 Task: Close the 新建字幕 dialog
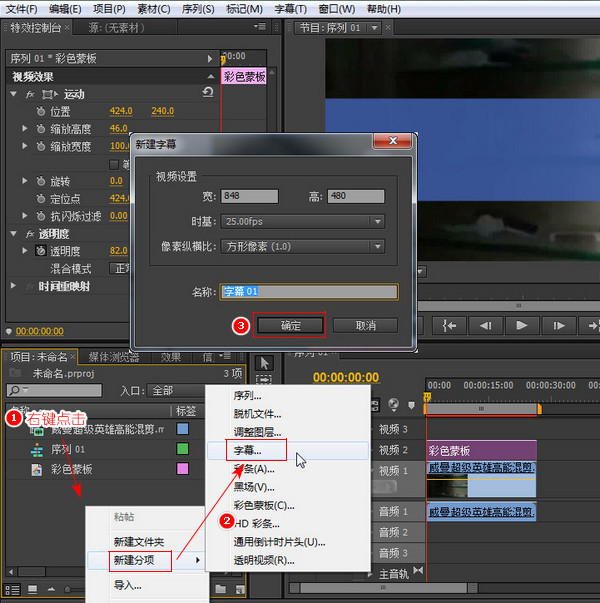[393, 140]
